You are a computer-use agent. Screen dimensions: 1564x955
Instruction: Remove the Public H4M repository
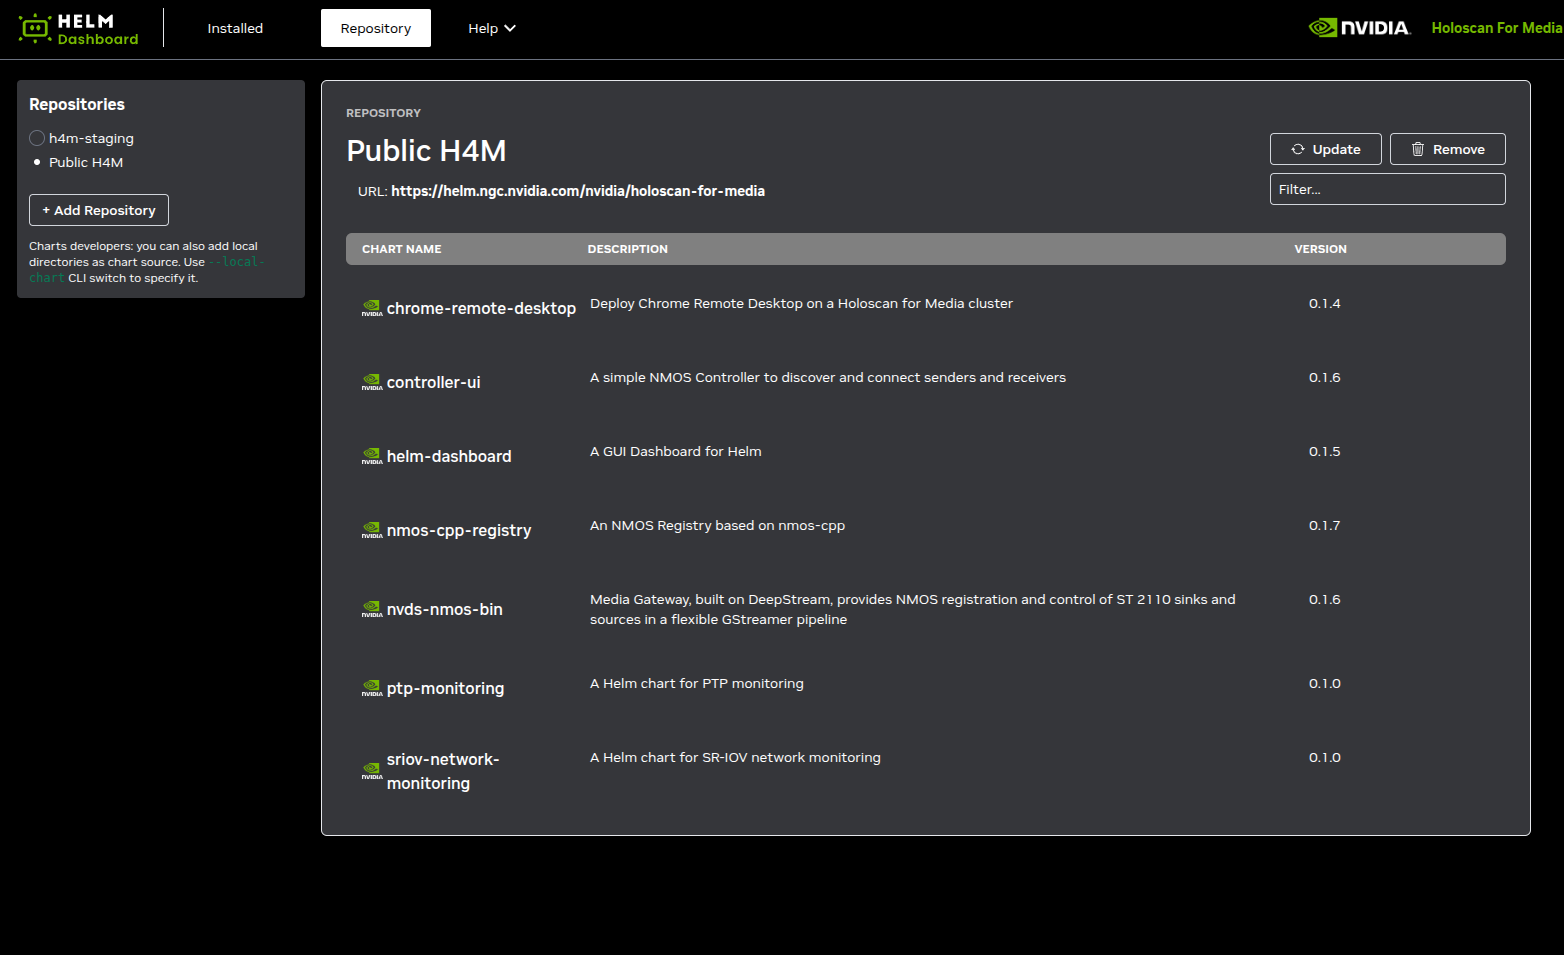[1447, 149]
